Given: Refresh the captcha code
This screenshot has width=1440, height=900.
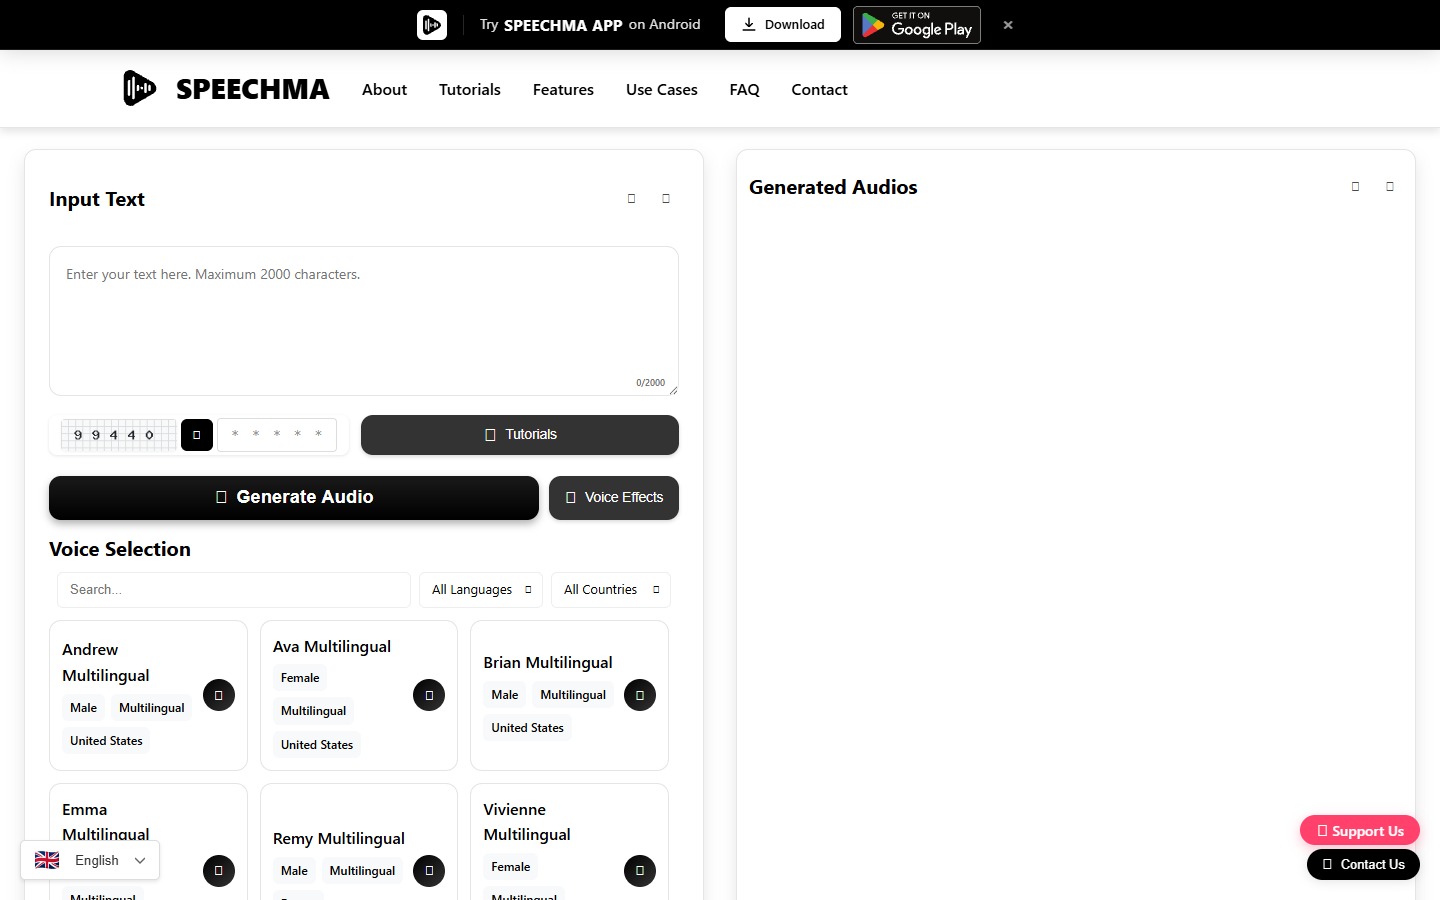Looking at the screenshot, I should 197,435.
